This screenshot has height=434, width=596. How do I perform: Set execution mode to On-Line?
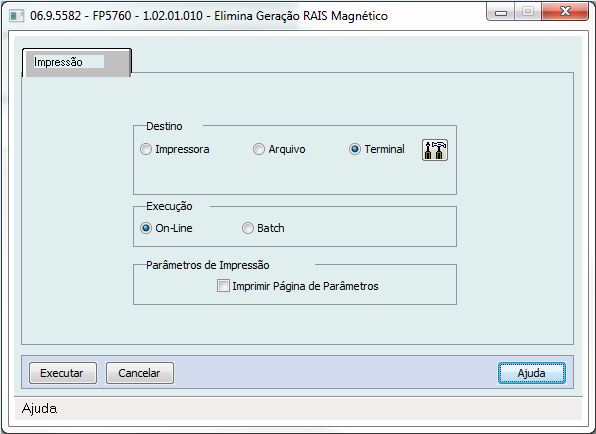[146, 228]
